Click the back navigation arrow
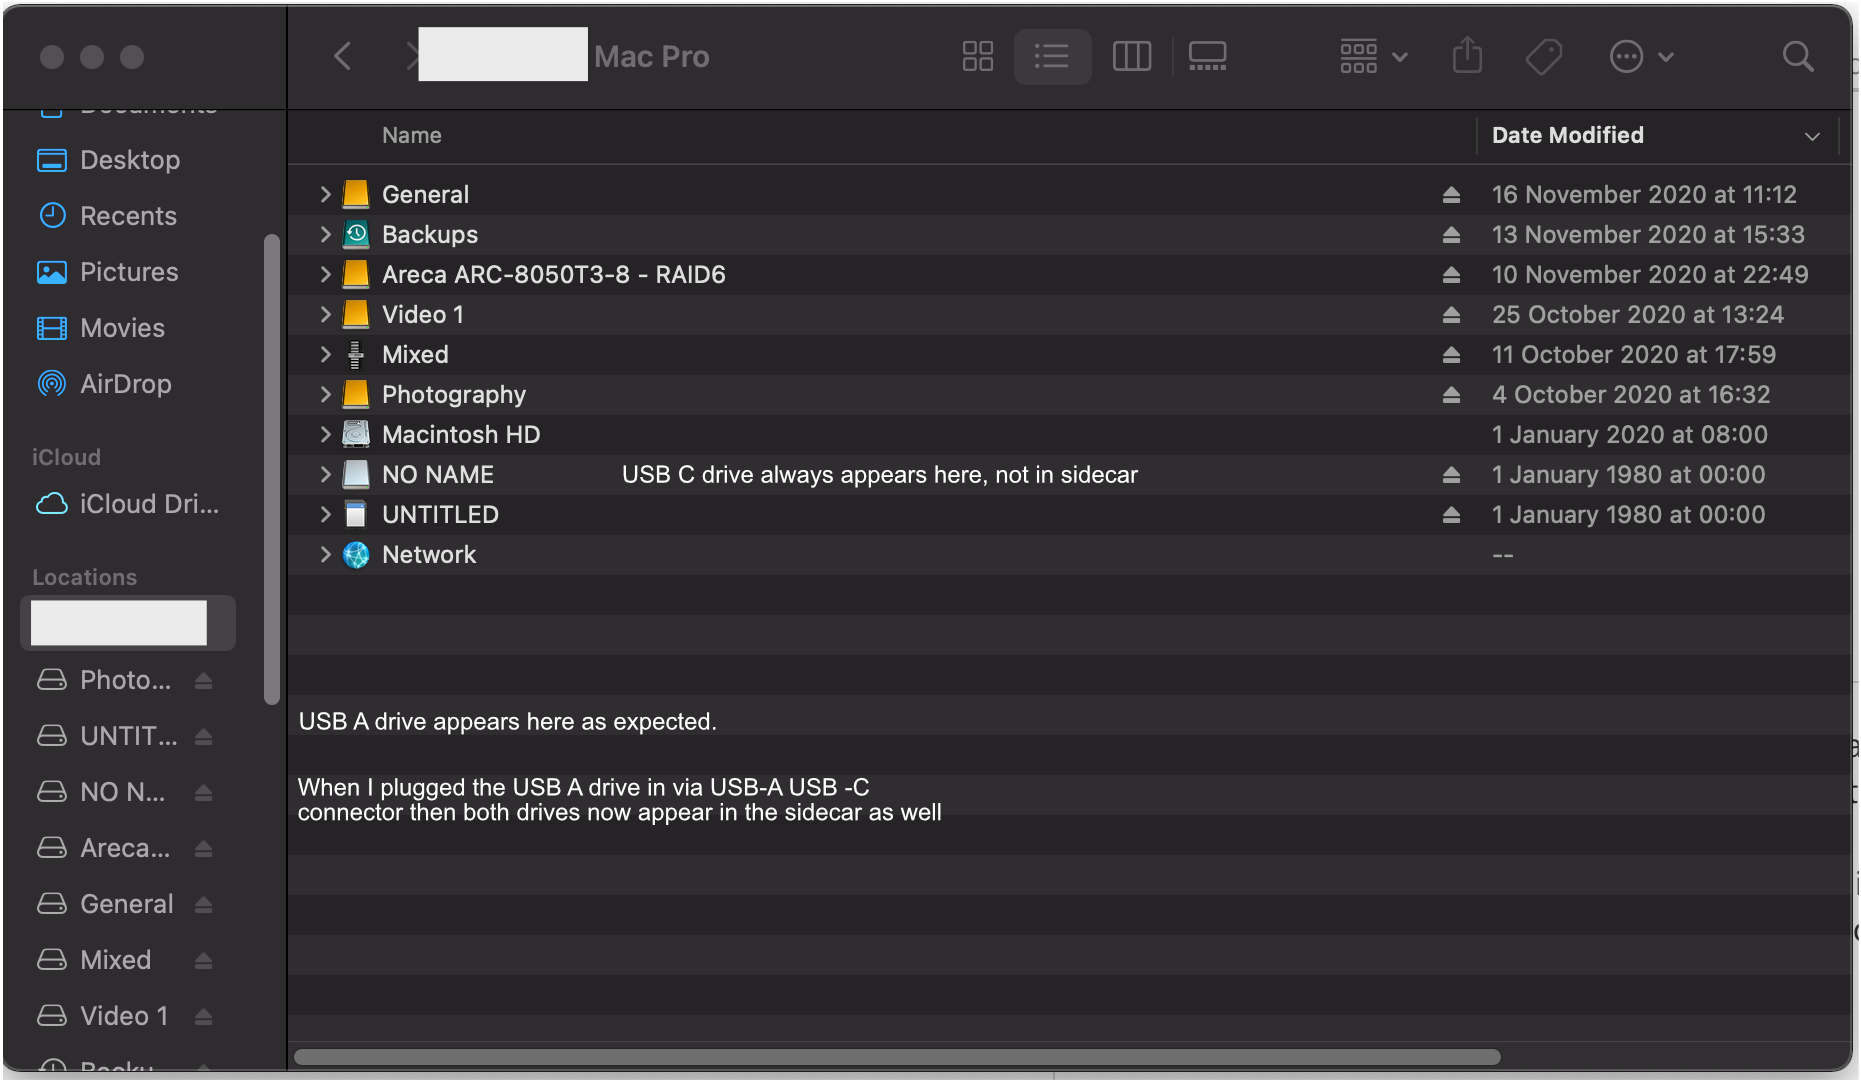This screenshot has height=1082, width=1861. pyautogui.click(x=342, y=56)
